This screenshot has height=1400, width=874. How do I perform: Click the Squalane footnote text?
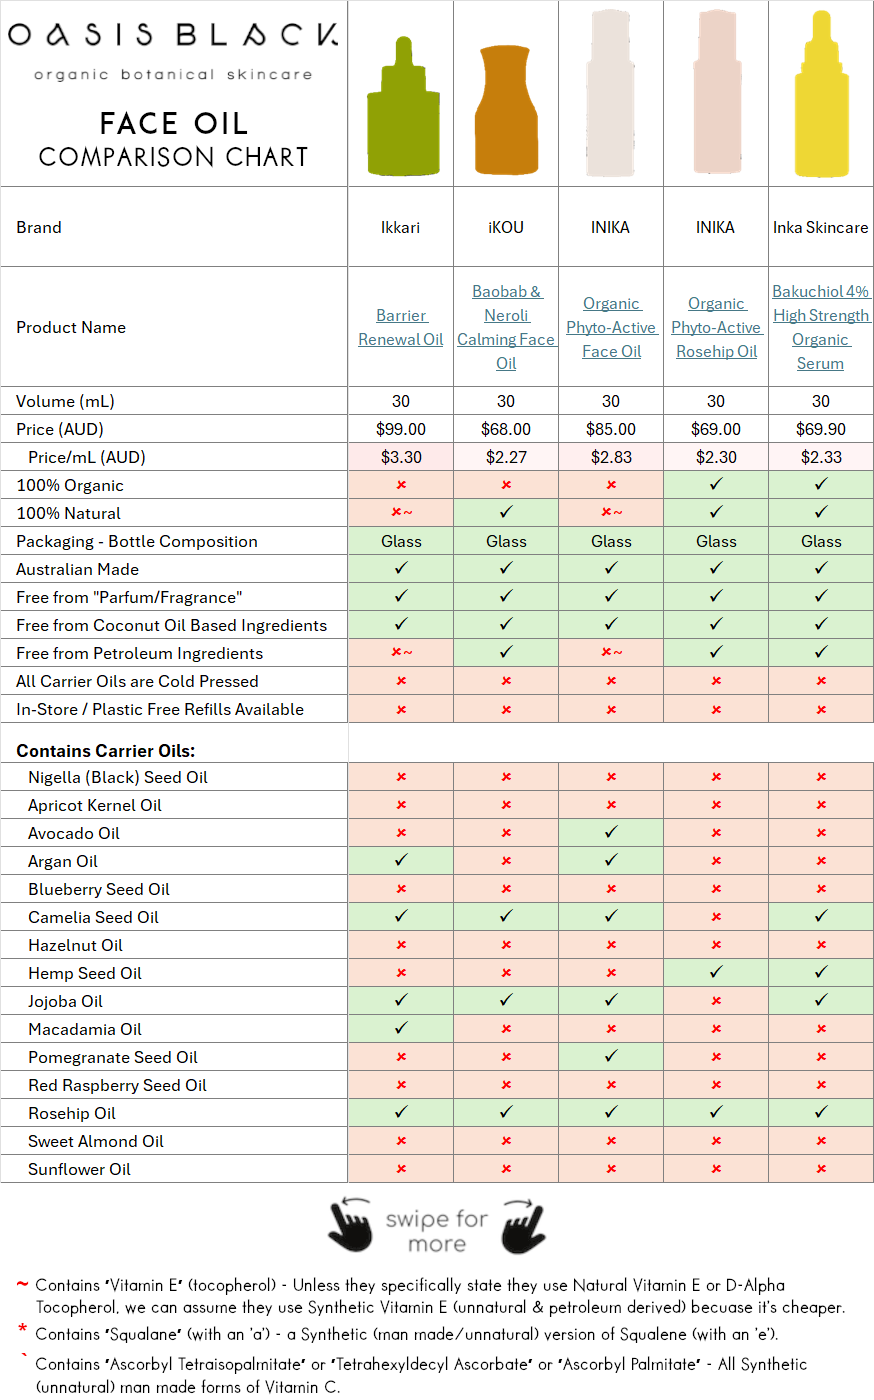pyautogui.click(x=406, y=1334)
